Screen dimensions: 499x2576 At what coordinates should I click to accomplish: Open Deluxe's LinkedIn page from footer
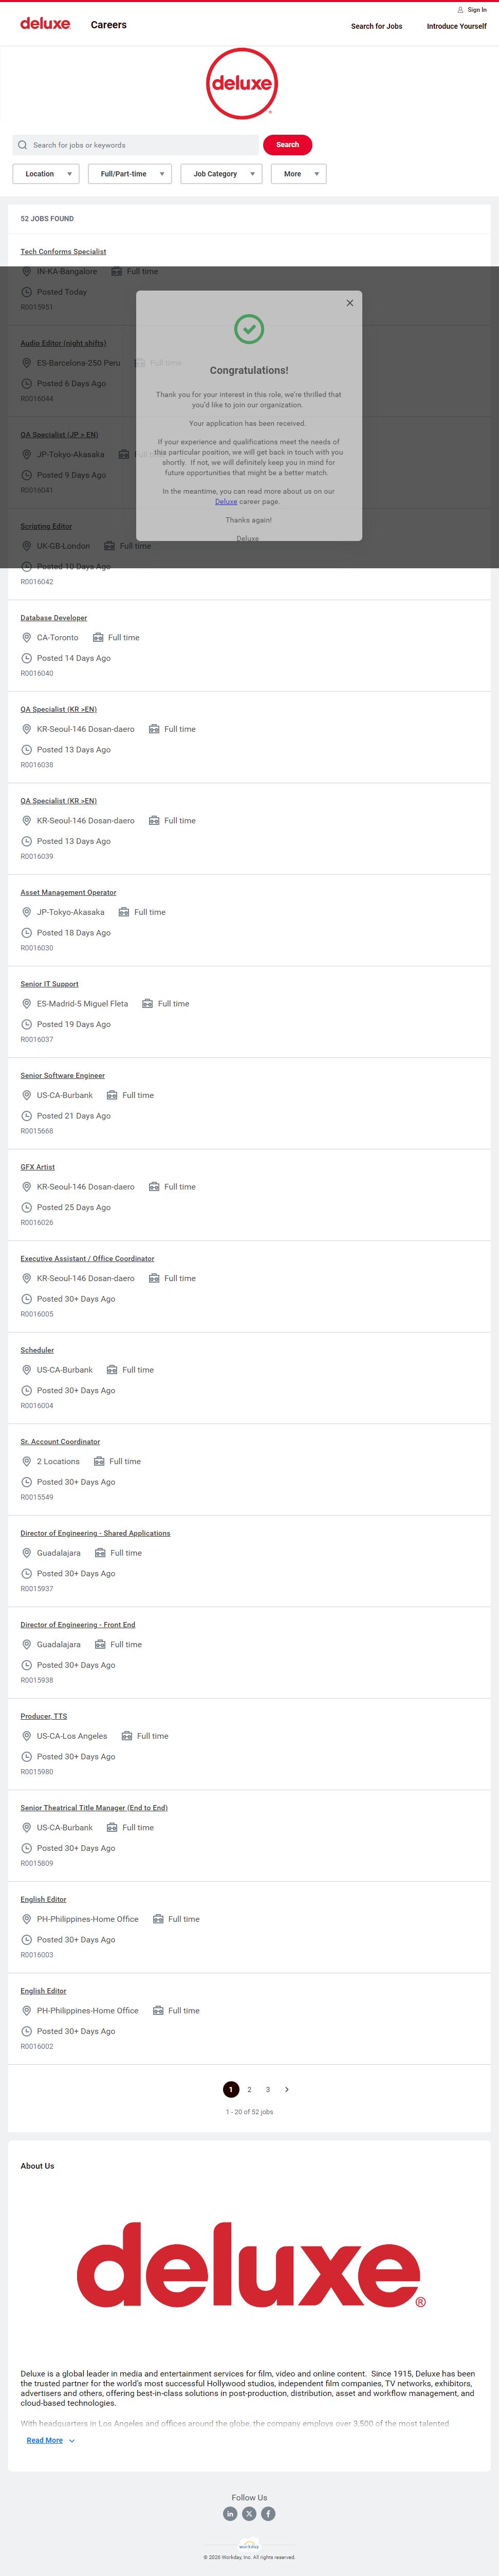pos(230,2513)
